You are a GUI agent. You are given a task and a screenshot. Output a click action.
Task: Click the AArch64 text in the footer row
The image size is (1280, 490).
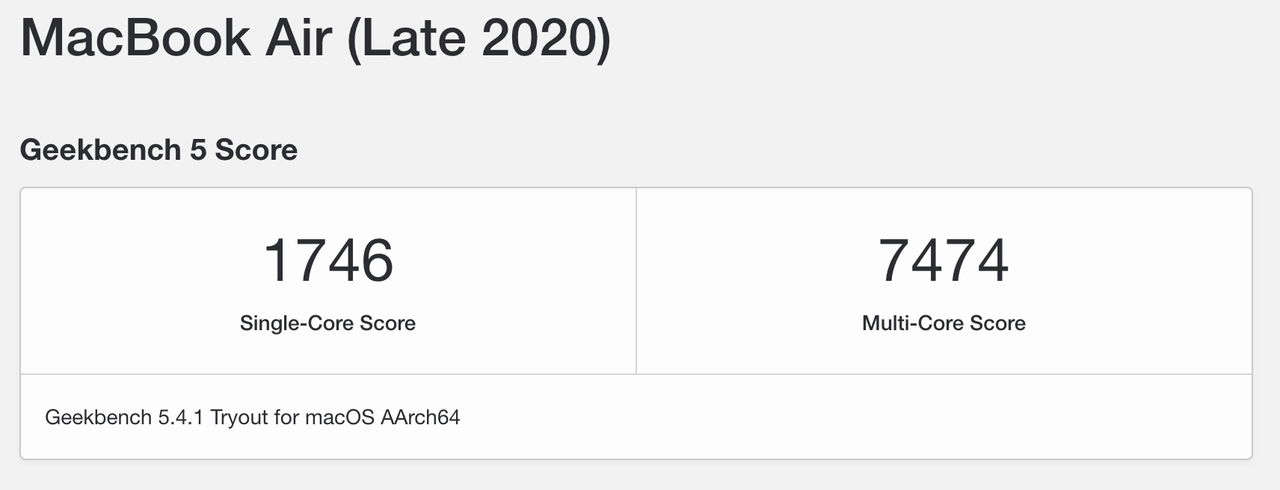coord(420,417)
